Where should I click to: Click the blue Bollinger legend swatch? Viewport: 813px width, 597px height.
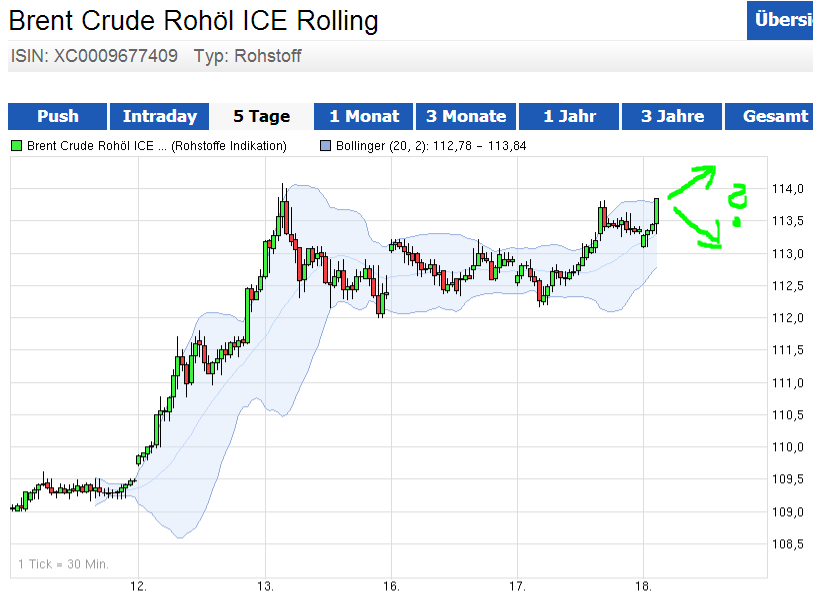point(325,146)
